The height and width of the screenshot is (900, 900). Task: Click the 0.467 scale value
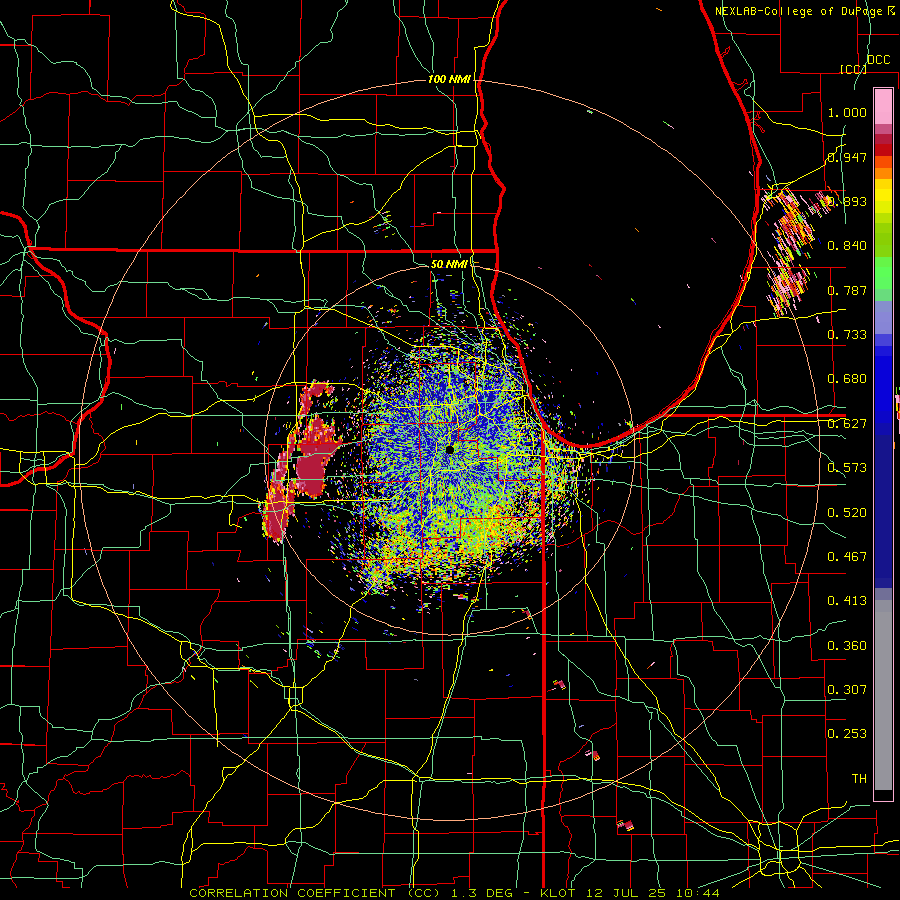pyautogui.click(x=847, y=557)
